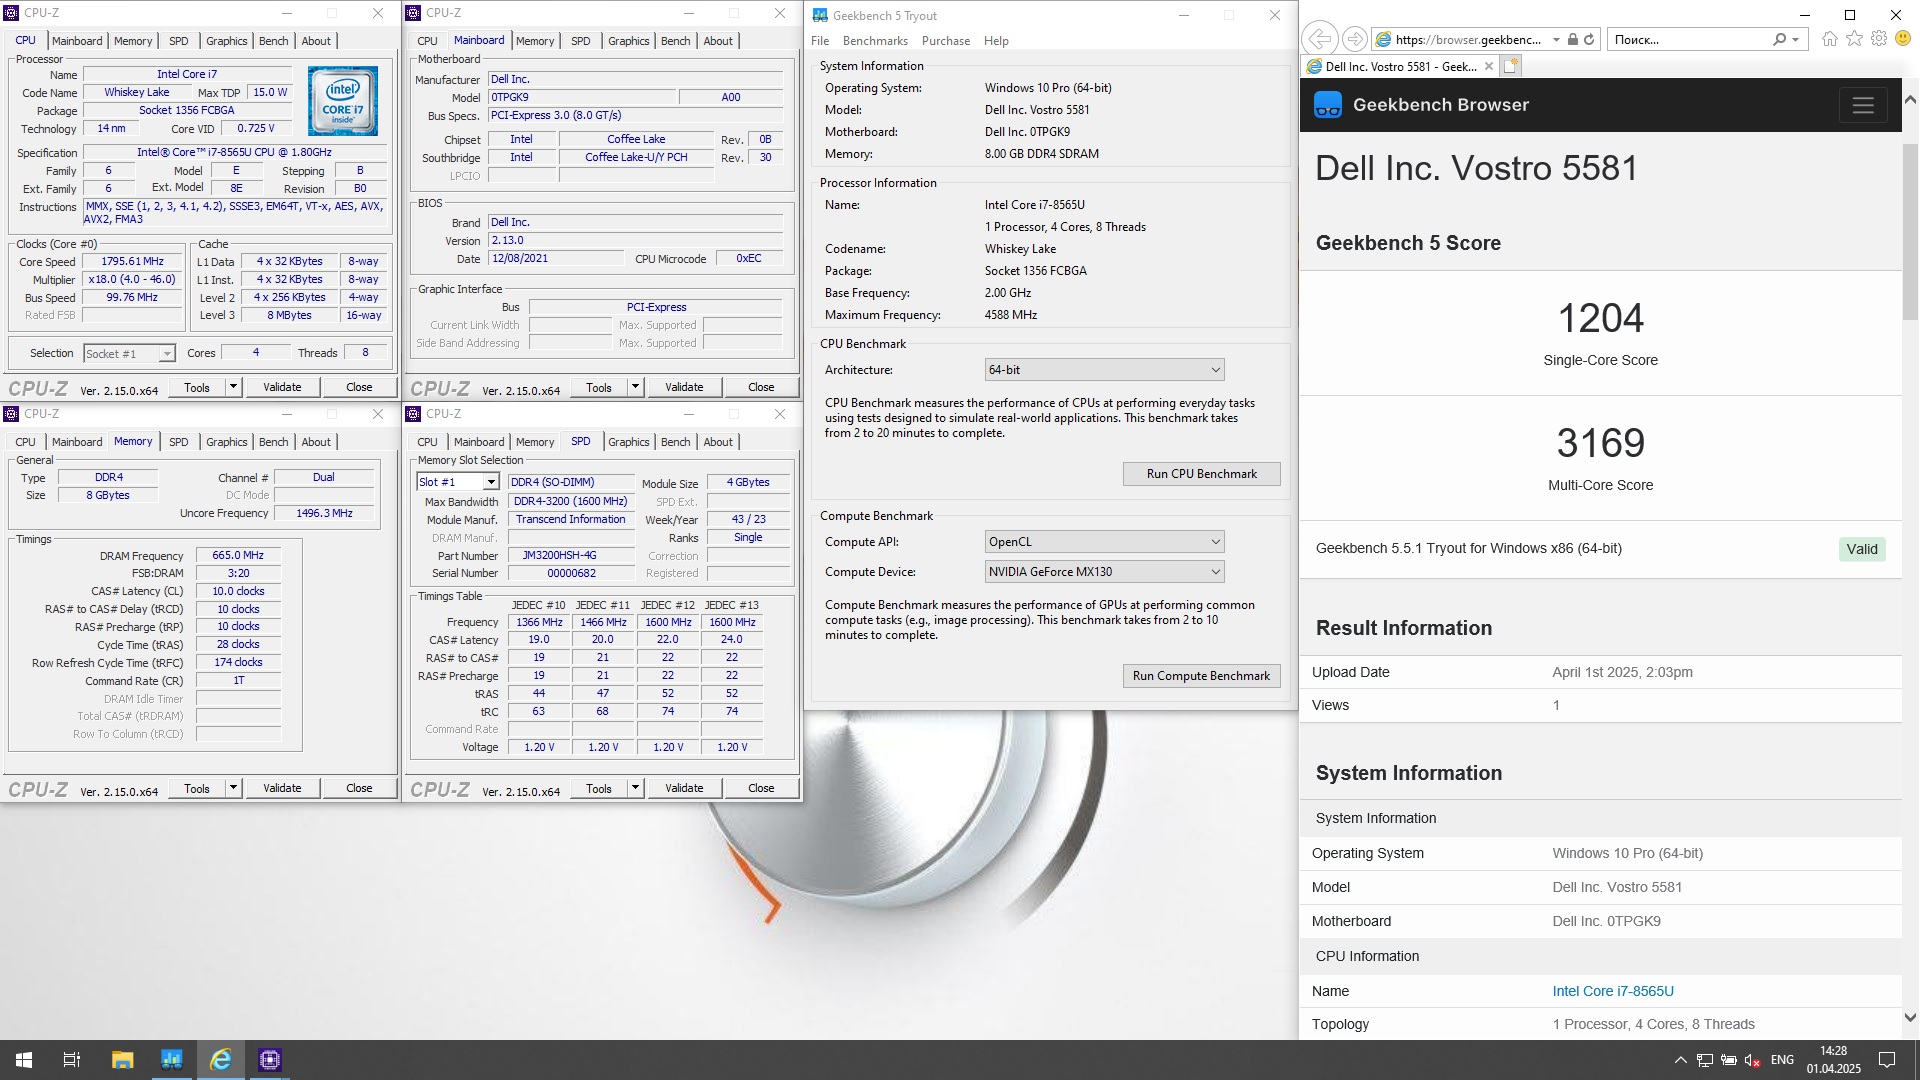Click Validate in the CPU tab window
1920x1080 pixels.
pyautogui.click(x=282, y=387)
